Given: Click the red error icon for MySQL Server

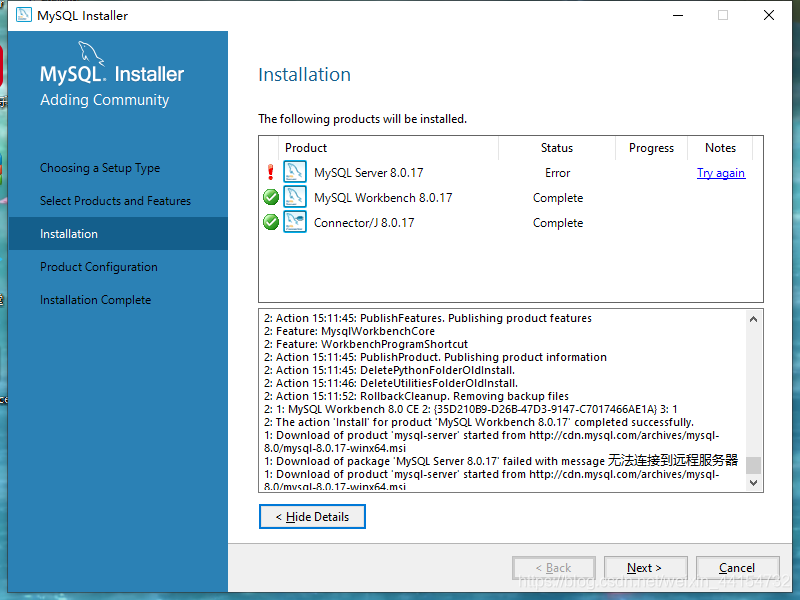Looking at the screenshot, I should (271, 172).
